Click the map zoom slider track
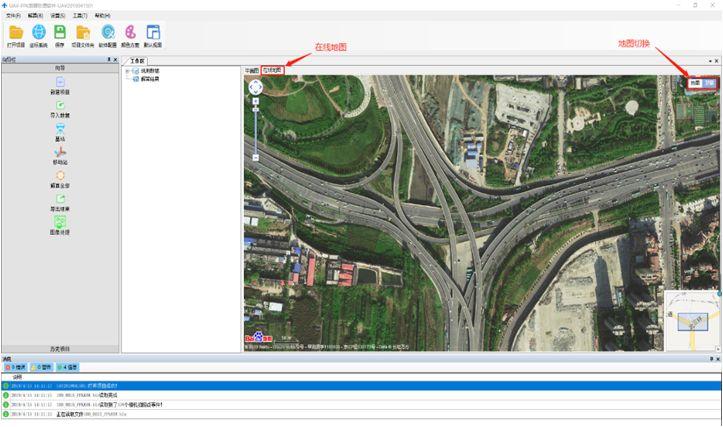Viewport: 723px width, 427px height. [256, 130]
